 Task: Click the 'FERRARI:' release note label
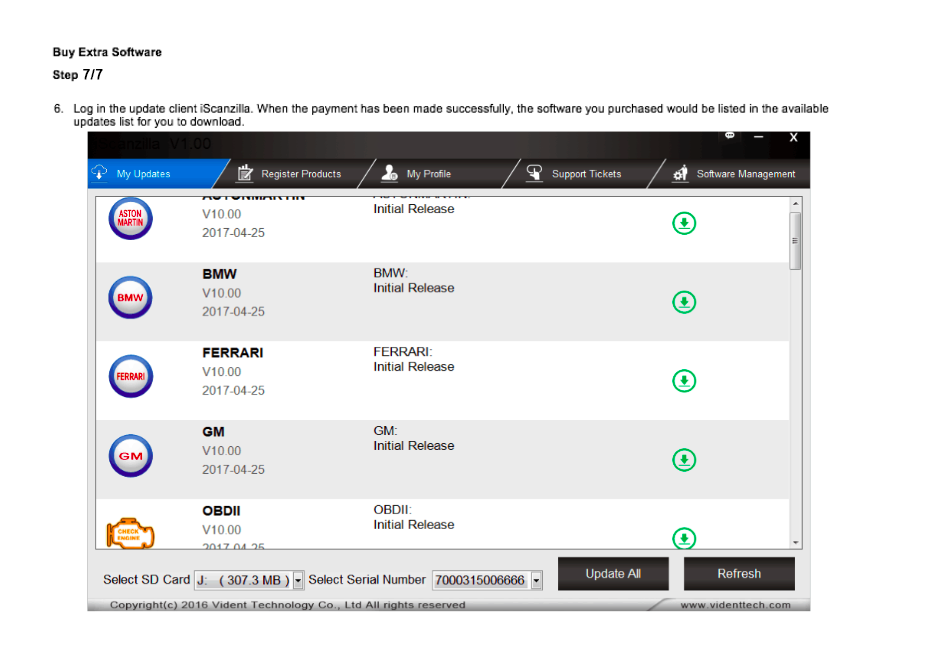pyautogui.click(x=403, y=352)
